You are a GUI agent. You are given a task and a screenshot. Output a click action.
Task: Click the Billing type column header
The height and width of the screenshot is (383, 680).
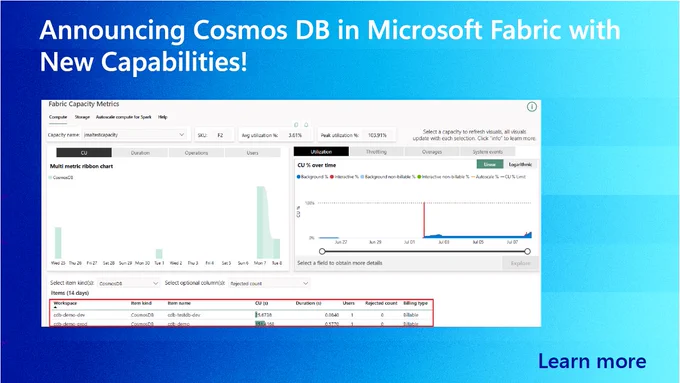(x=415, y=303)
